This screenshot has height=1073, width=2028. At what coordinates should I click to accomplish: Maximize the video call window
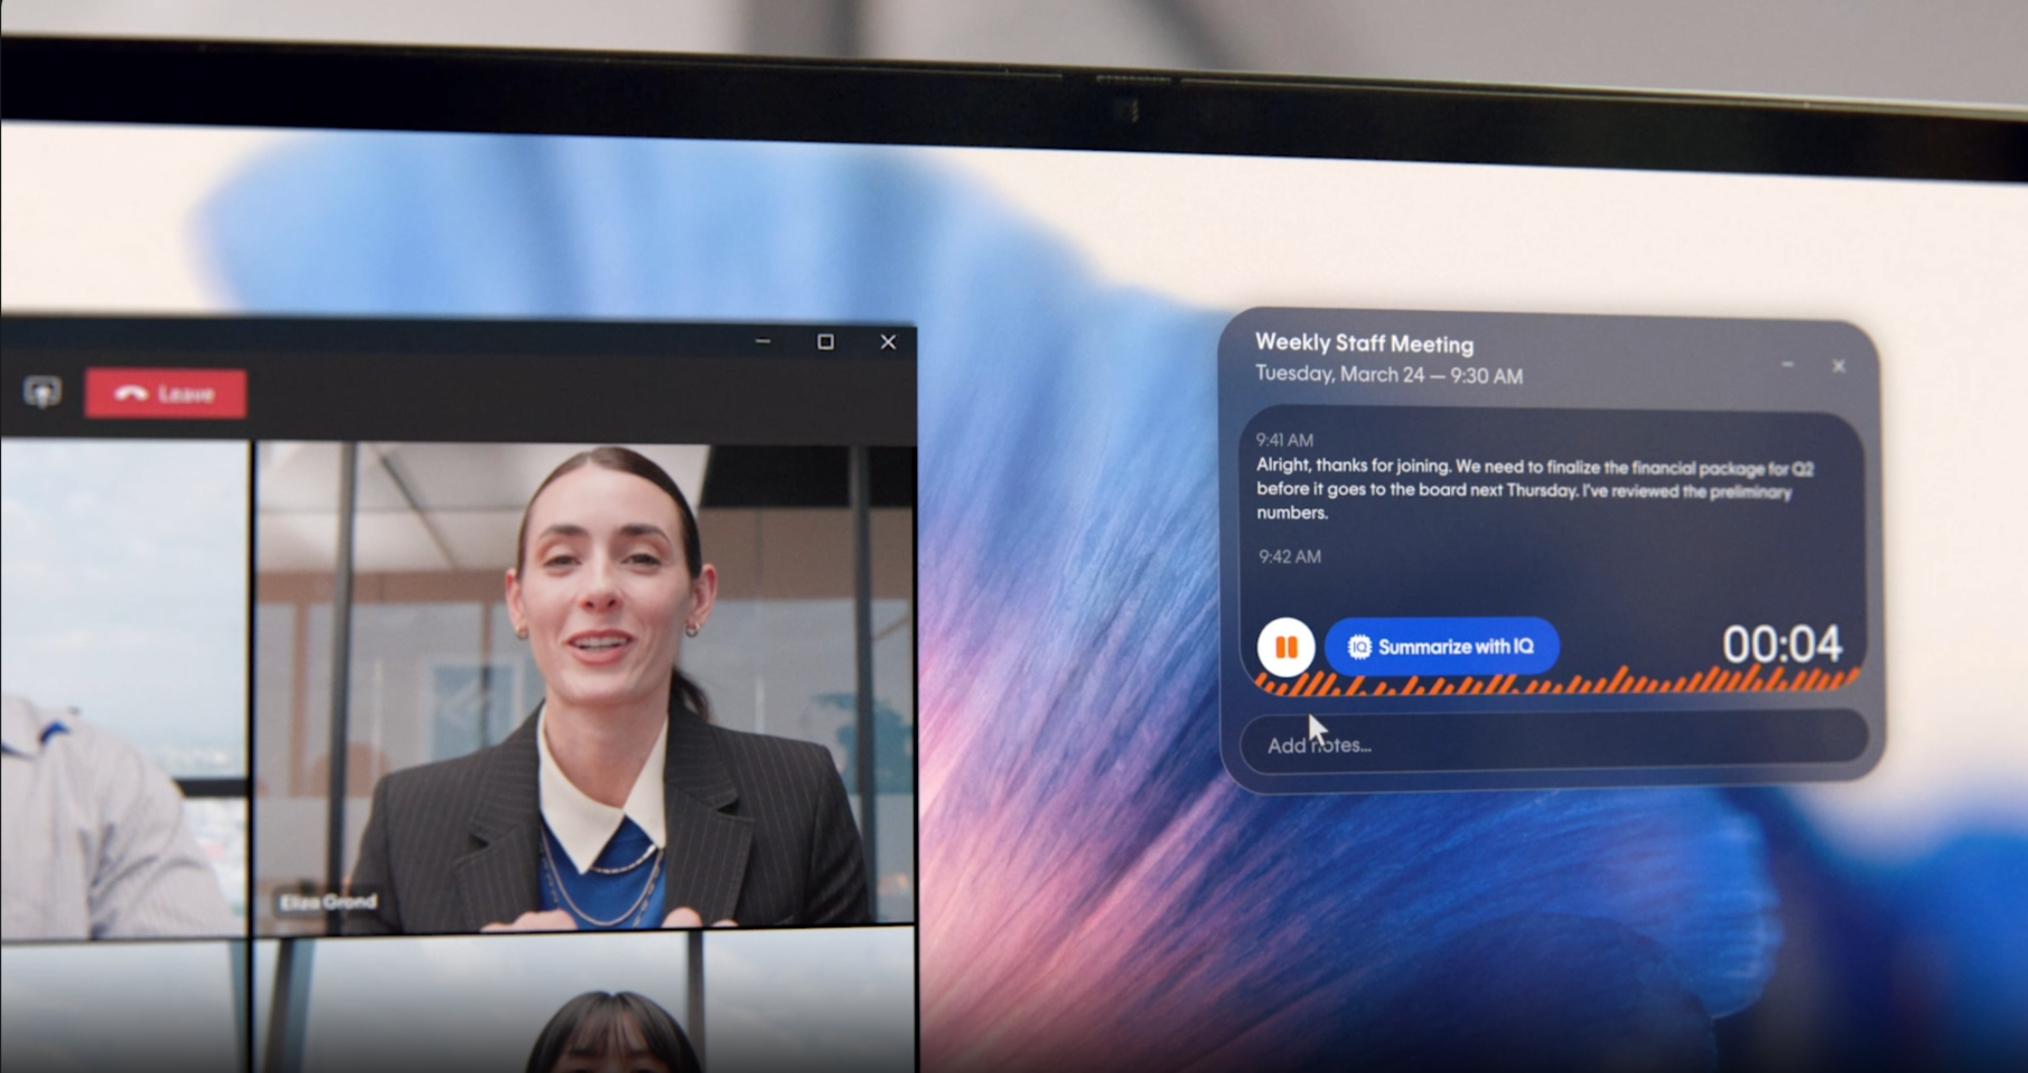pyautogui.click(x=825, y=342)
